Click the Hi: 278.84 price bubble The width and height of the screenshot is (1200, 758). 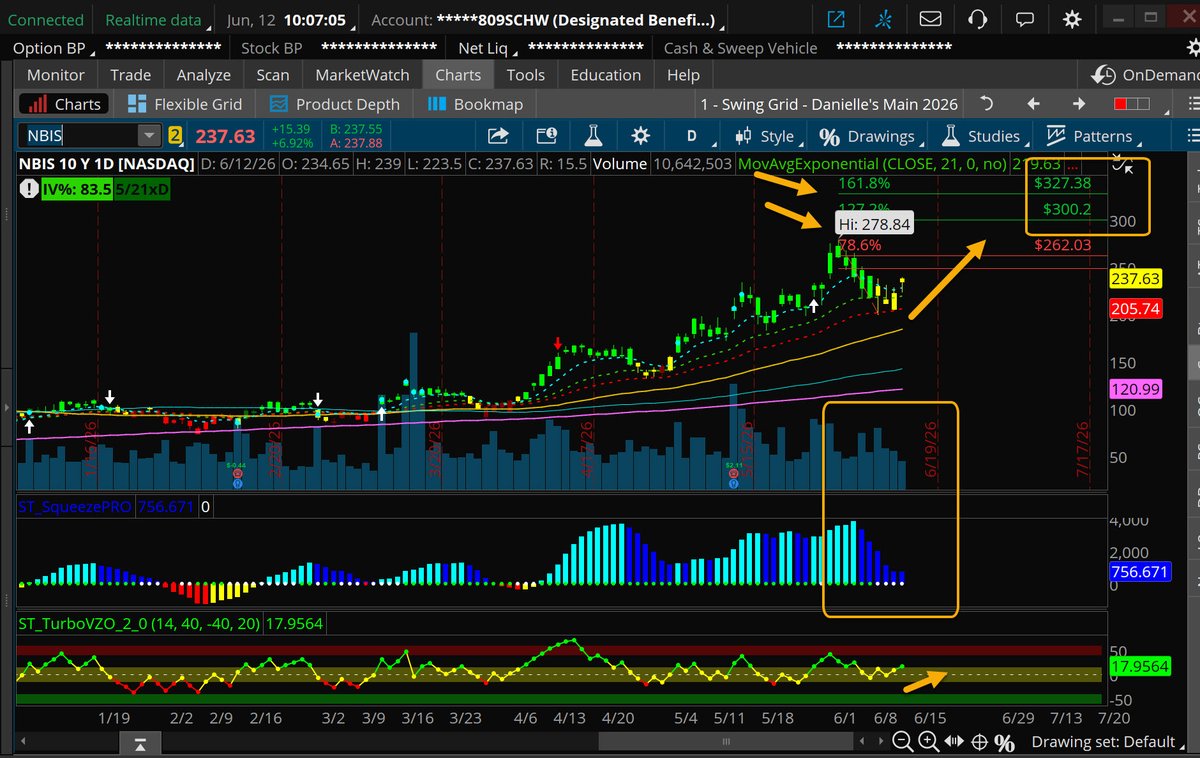click(x=873, y=224)
